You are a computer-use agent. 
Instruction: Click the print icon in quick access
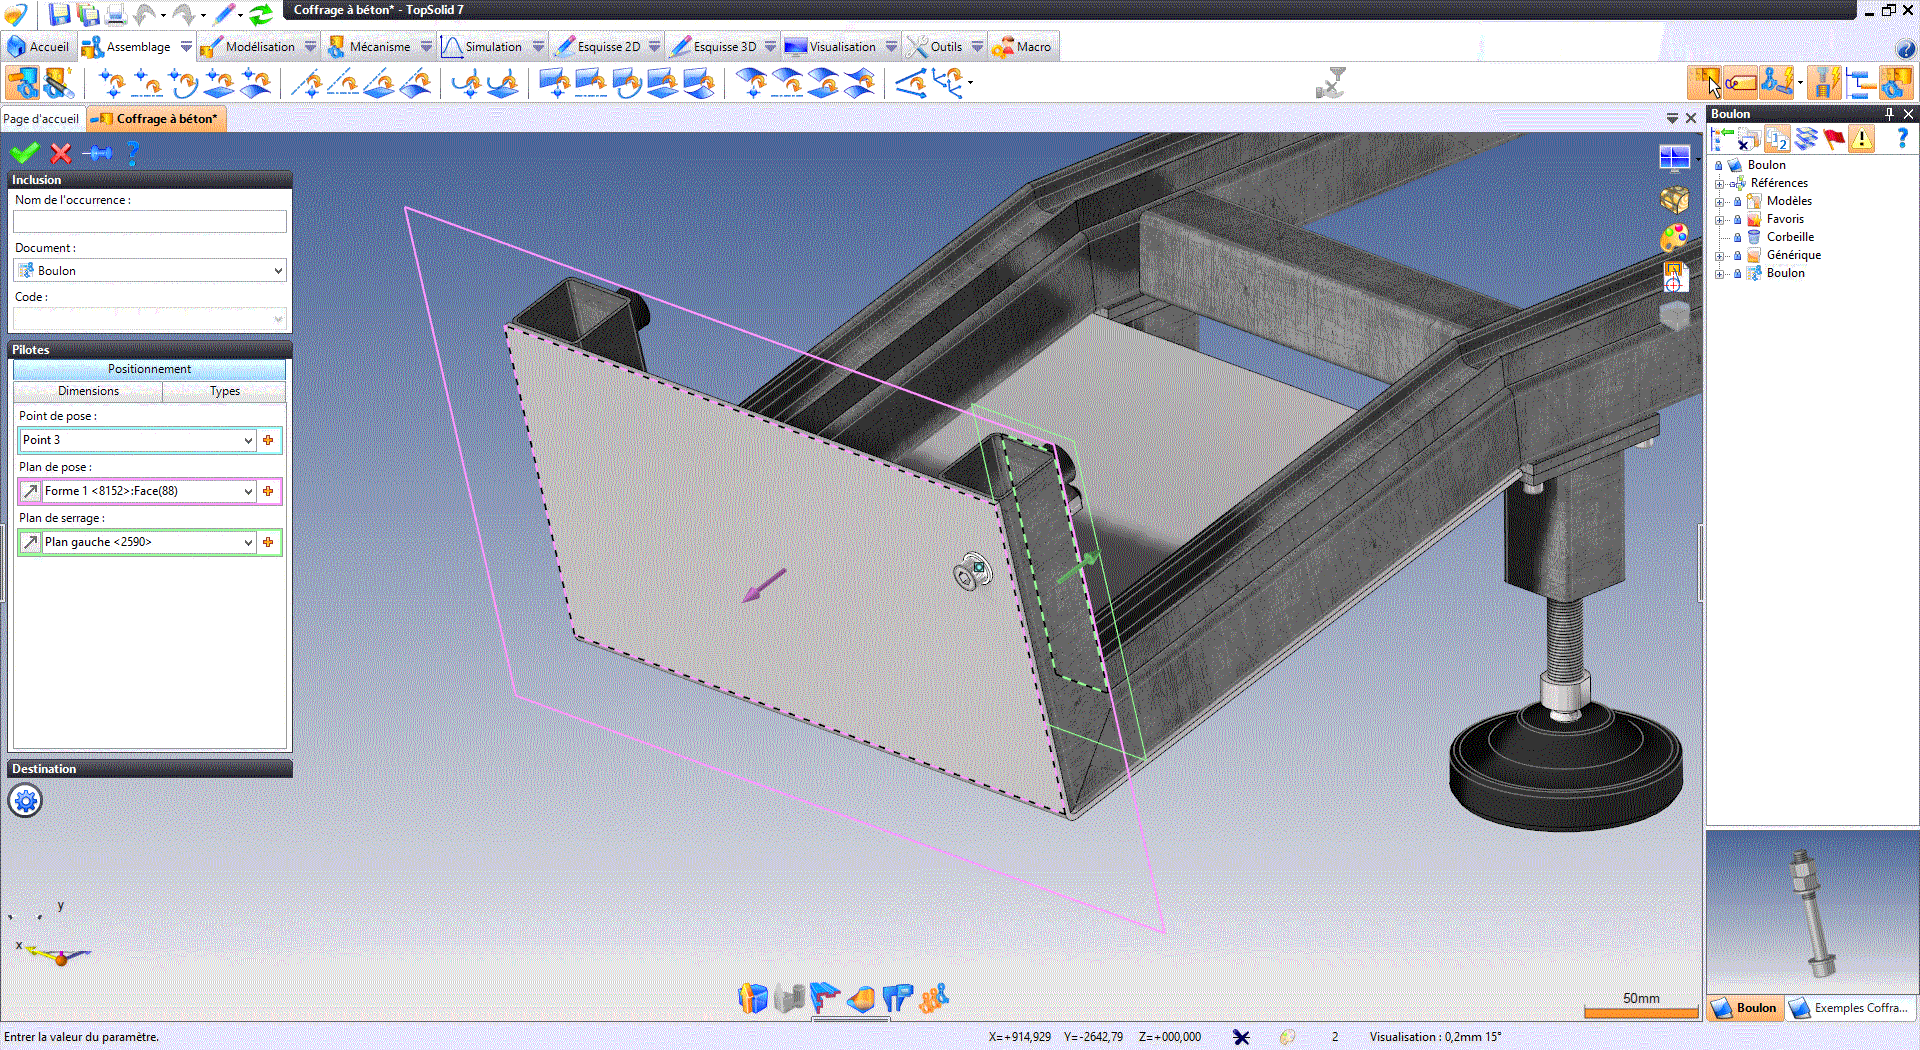click(116, 13)
